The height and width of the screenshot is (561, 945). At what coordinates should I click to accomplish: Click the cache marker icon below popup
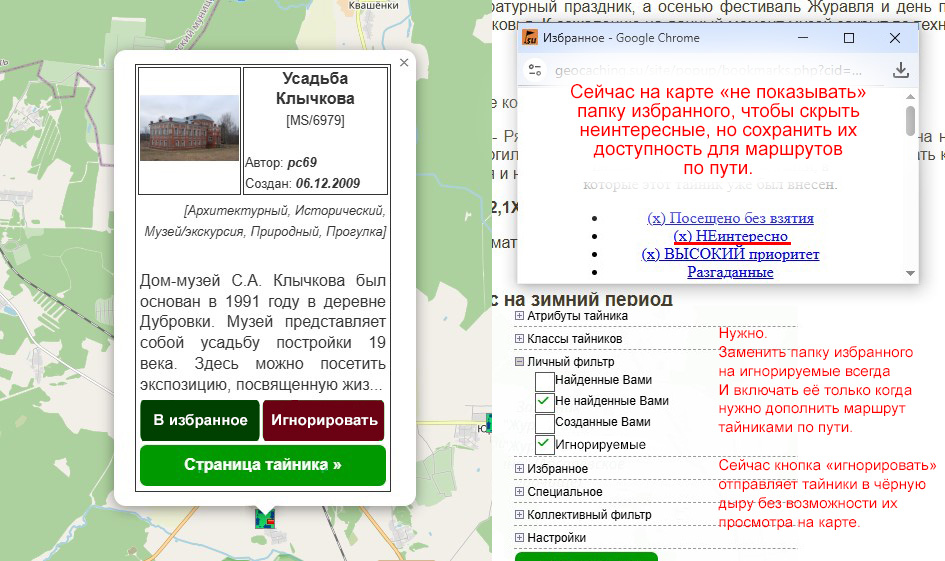coord(265,518)
